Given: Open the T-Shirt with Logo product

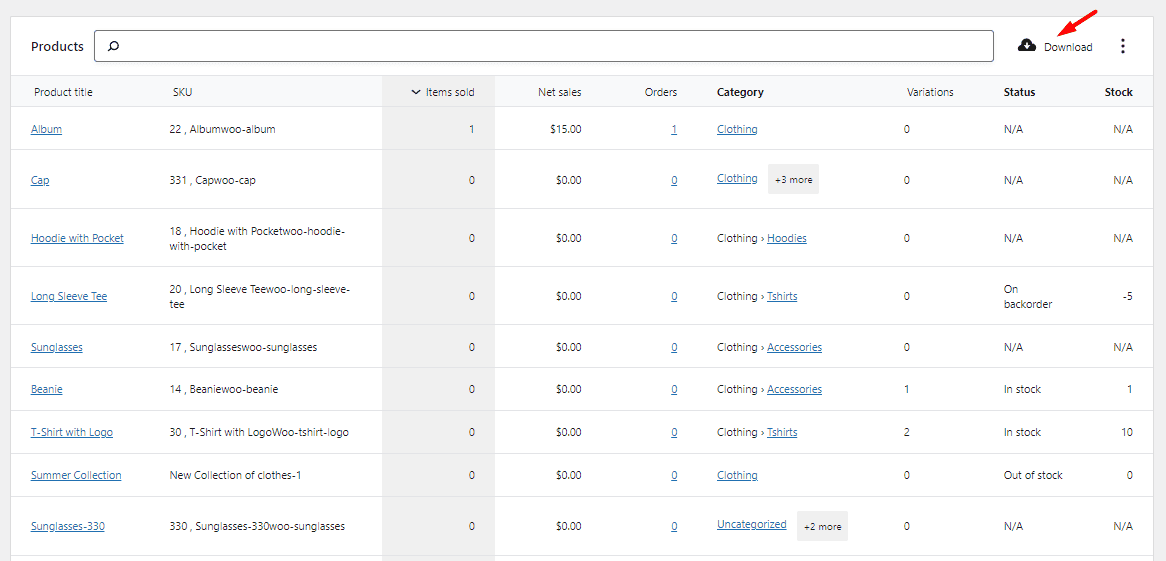Looking at the screenshot, I should click(x=71, y=432).
